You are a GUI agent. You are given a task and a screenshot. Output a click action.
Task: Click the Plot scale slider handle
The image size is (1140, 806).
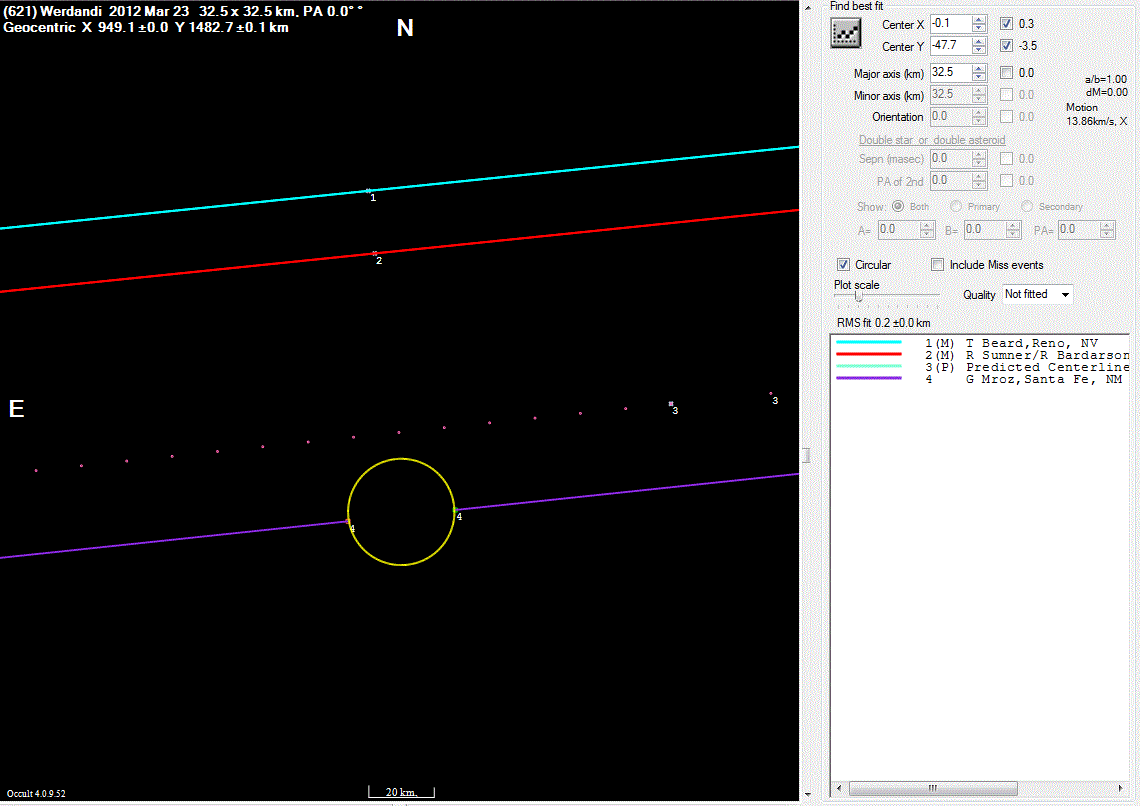click(x=859, y=297)
